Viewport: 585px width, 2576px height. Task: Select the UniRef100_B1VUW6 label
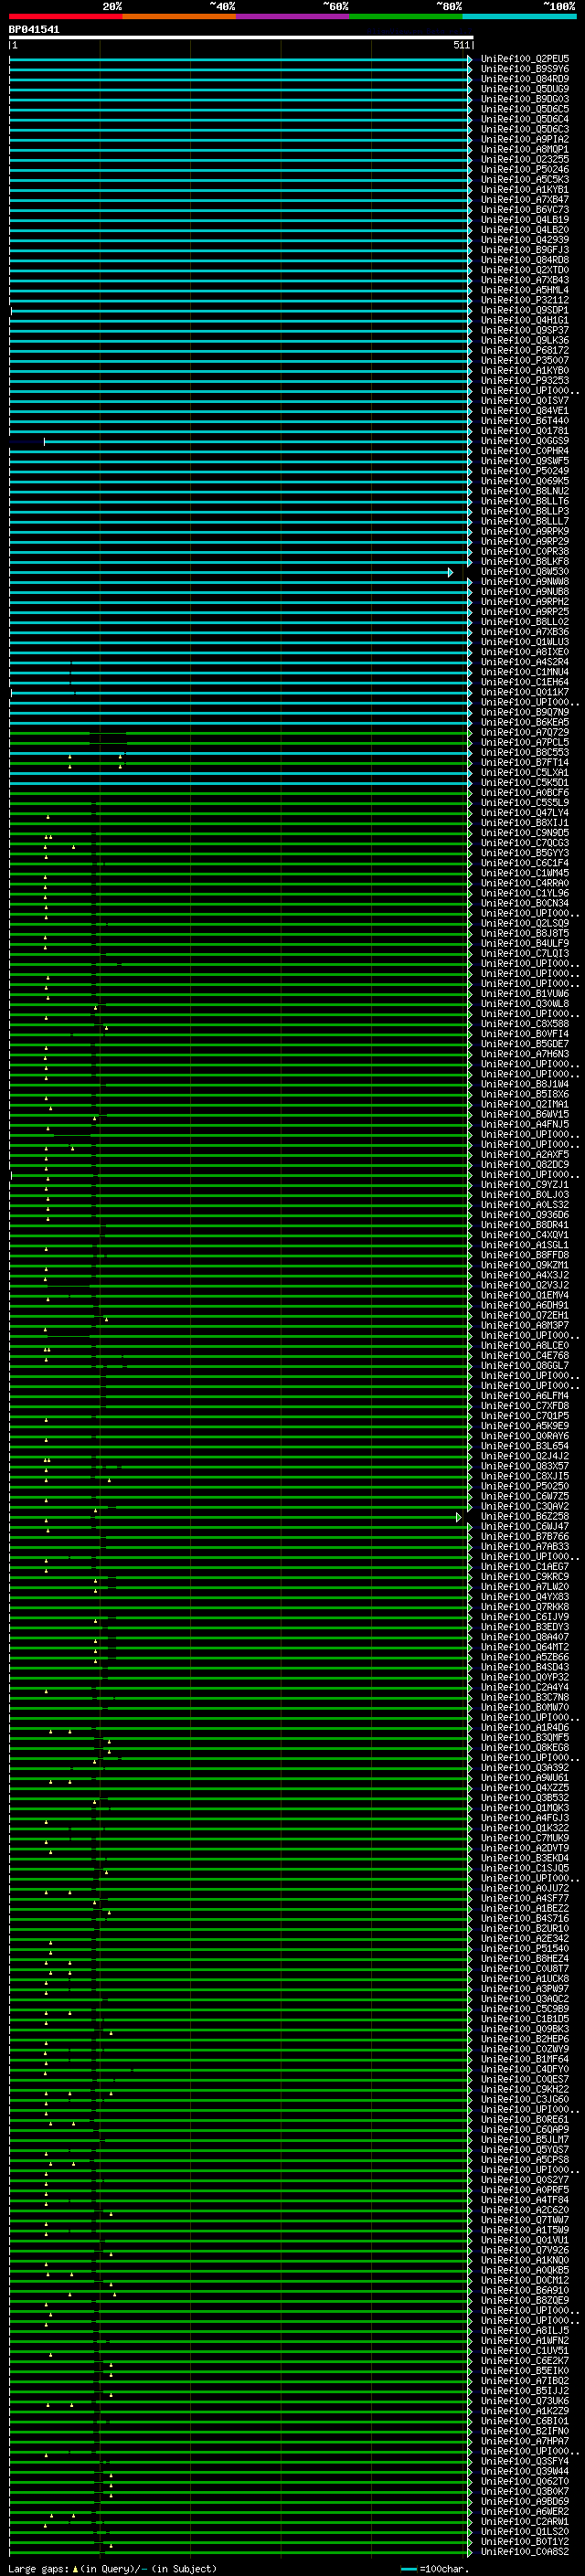tap(525, 994)
